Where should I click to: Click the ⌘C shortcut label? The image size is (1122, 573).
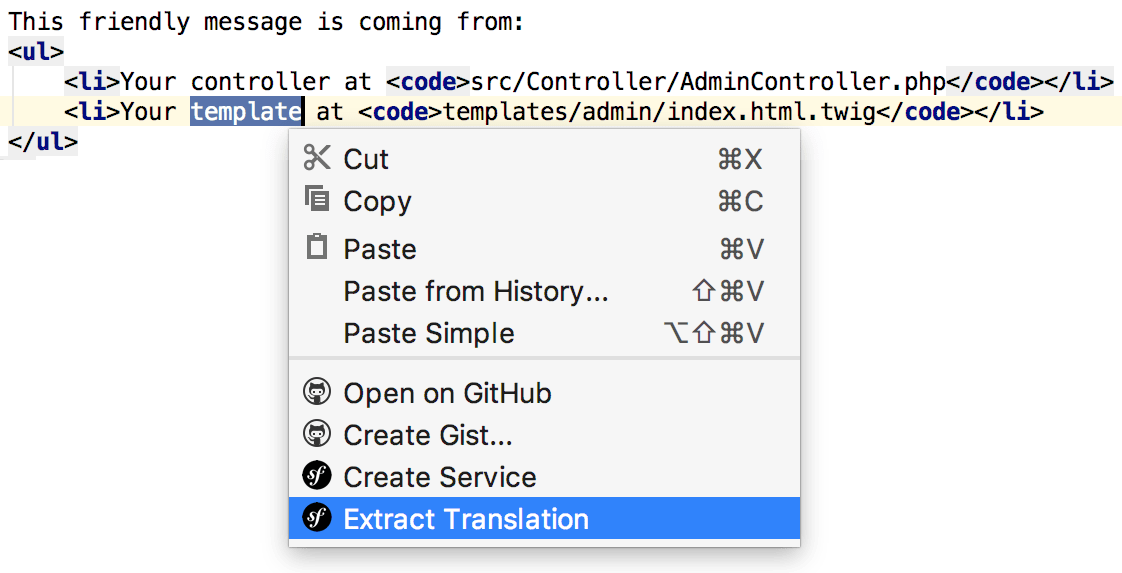tap(741, 202)
